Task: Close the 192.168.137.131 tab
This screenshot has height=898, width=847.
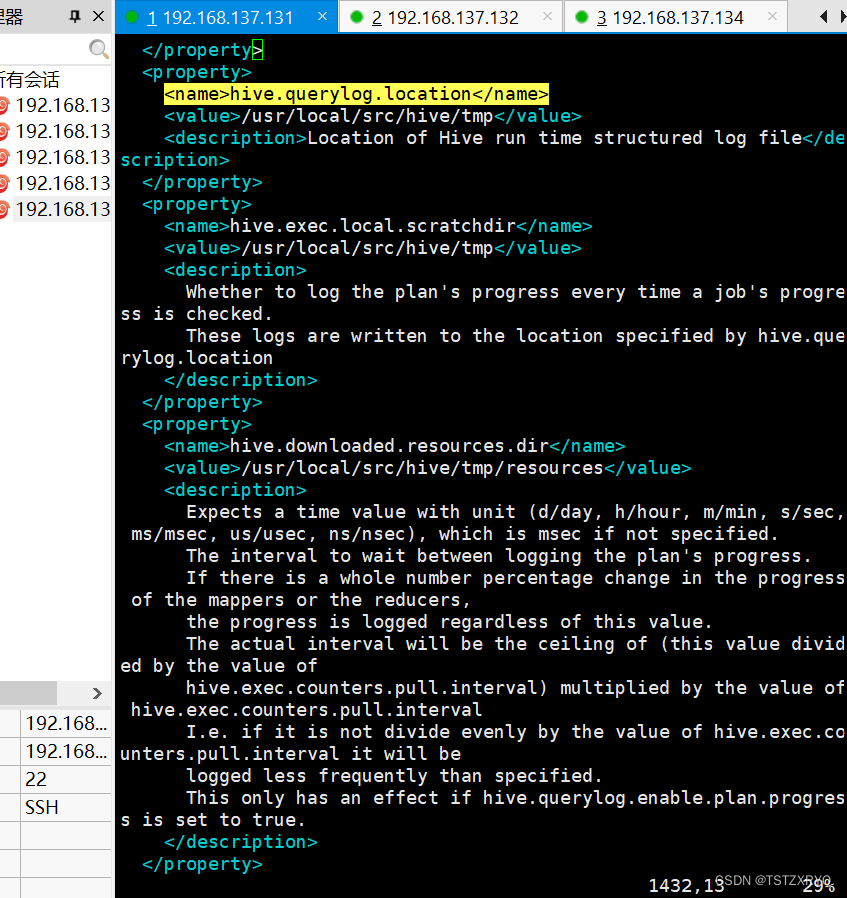Action: pyautogui.click(x=322, y=17)
